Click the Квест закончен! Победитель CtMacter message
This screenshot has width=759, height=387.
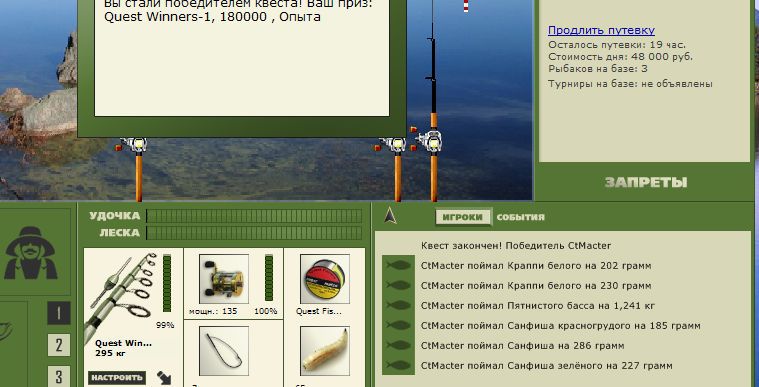pos(516,246)
